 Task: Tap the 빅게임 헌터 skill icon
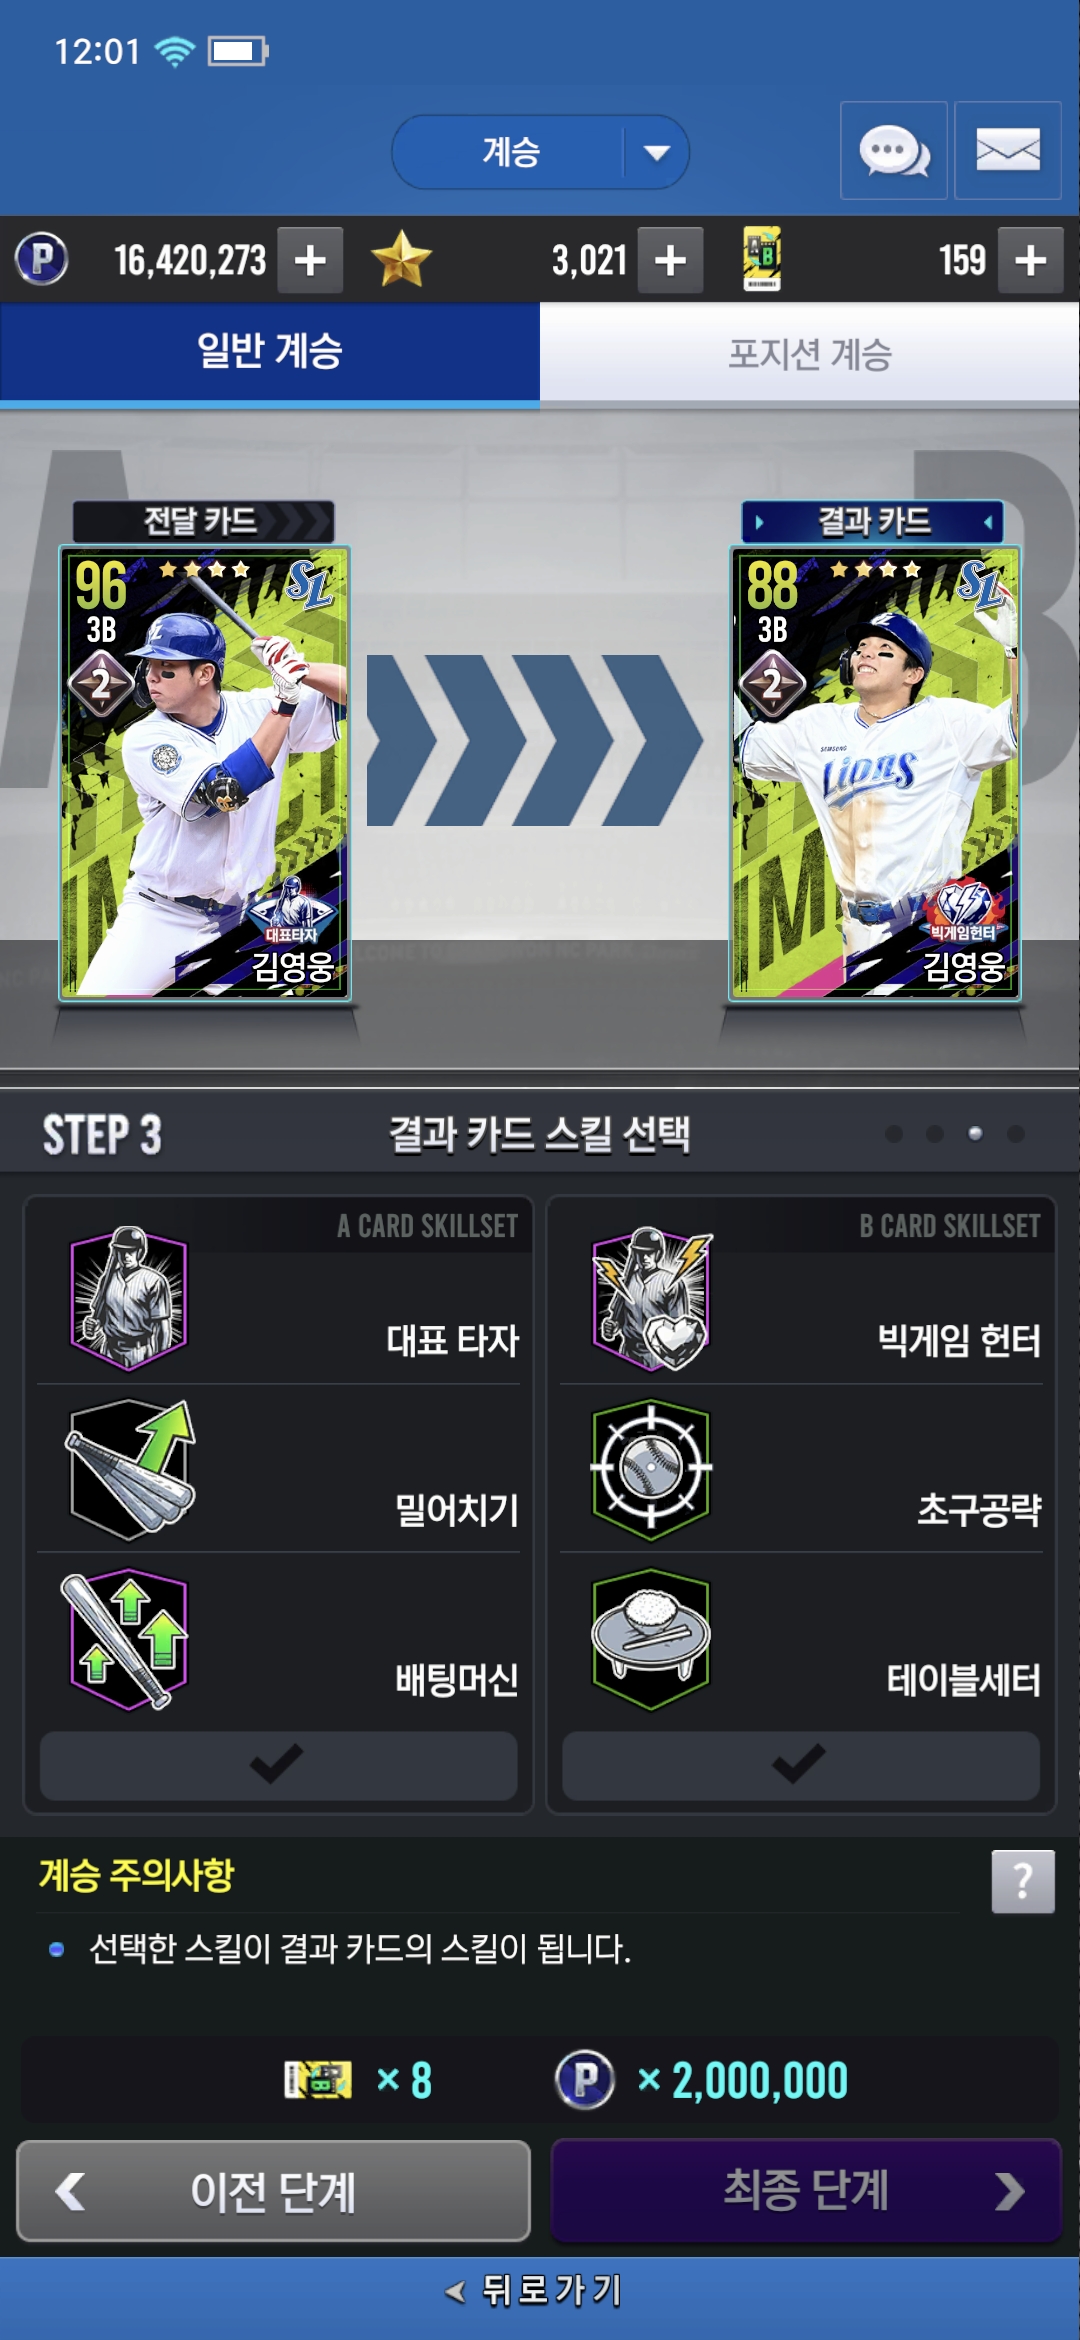pos(652,1298)
